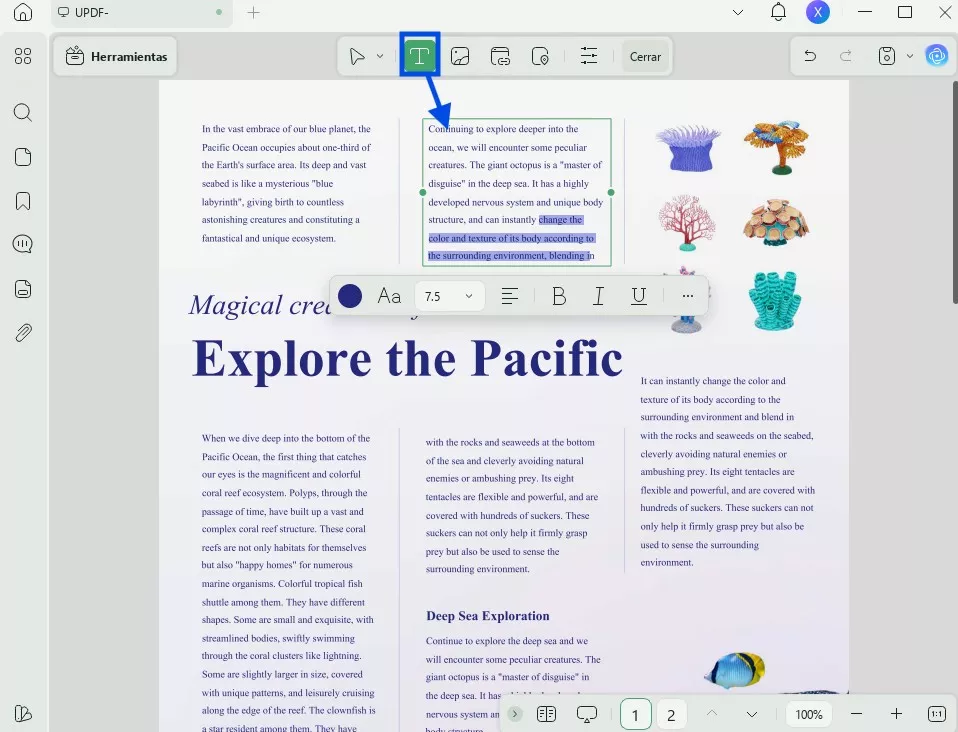Click the bottom-left sidebar layers icon
Viewport: 958px width, 732px height.
(x=23, y=713)
